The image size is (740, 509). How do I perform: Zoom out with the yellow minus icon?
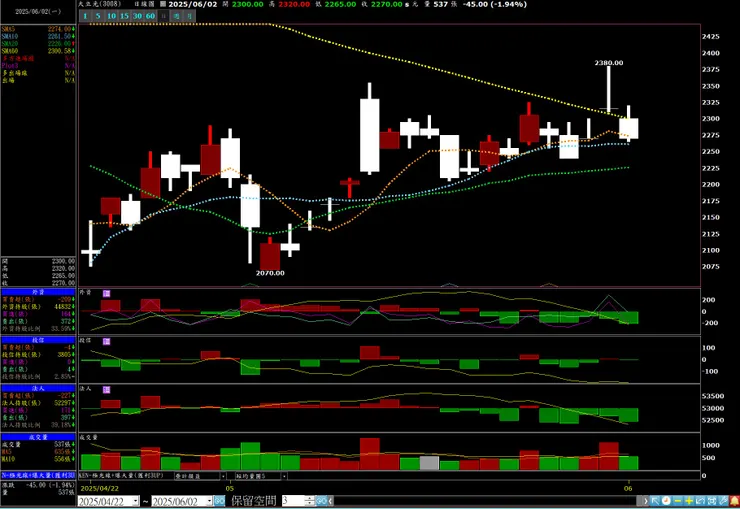[678, 501]
